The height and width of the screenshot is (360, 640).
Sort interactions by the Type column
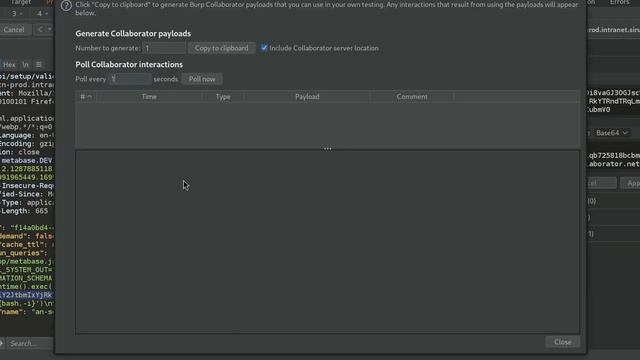coord(223,97)
